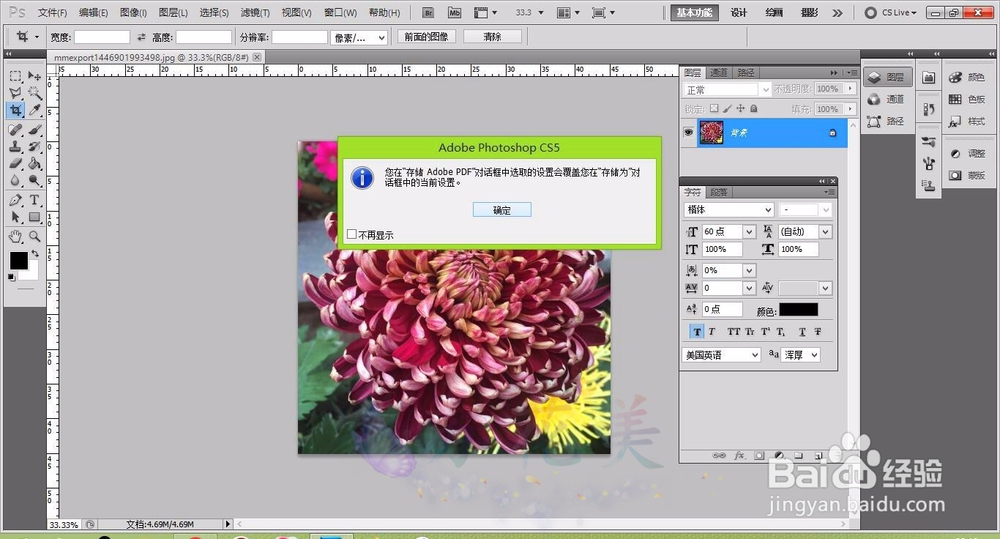This screenshot has height=539, width=1000.
Task: Select the Pen tool
Action: pyautogui.click(x=16, y=200)
